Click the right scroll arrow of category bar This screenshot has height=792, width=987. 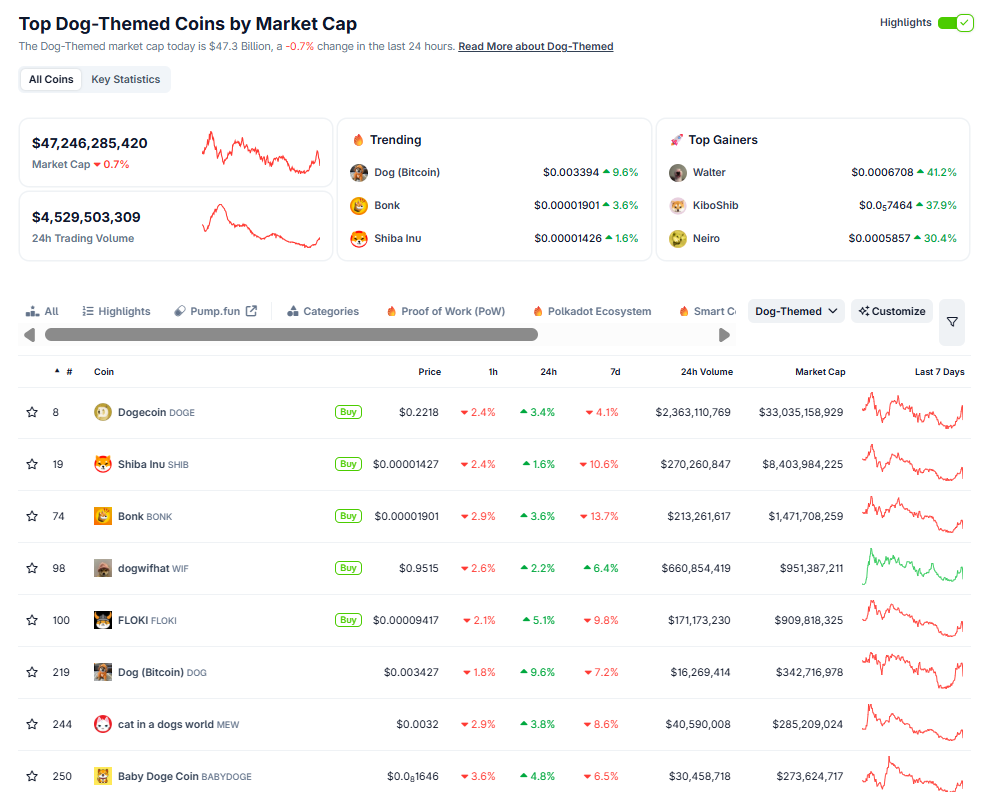(x=724, y=335)
